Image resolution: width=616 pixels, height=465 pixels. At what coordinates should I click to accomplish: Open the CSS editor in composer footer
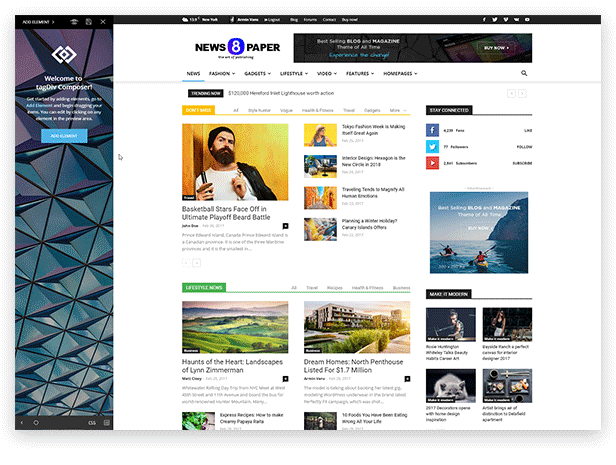92,422
